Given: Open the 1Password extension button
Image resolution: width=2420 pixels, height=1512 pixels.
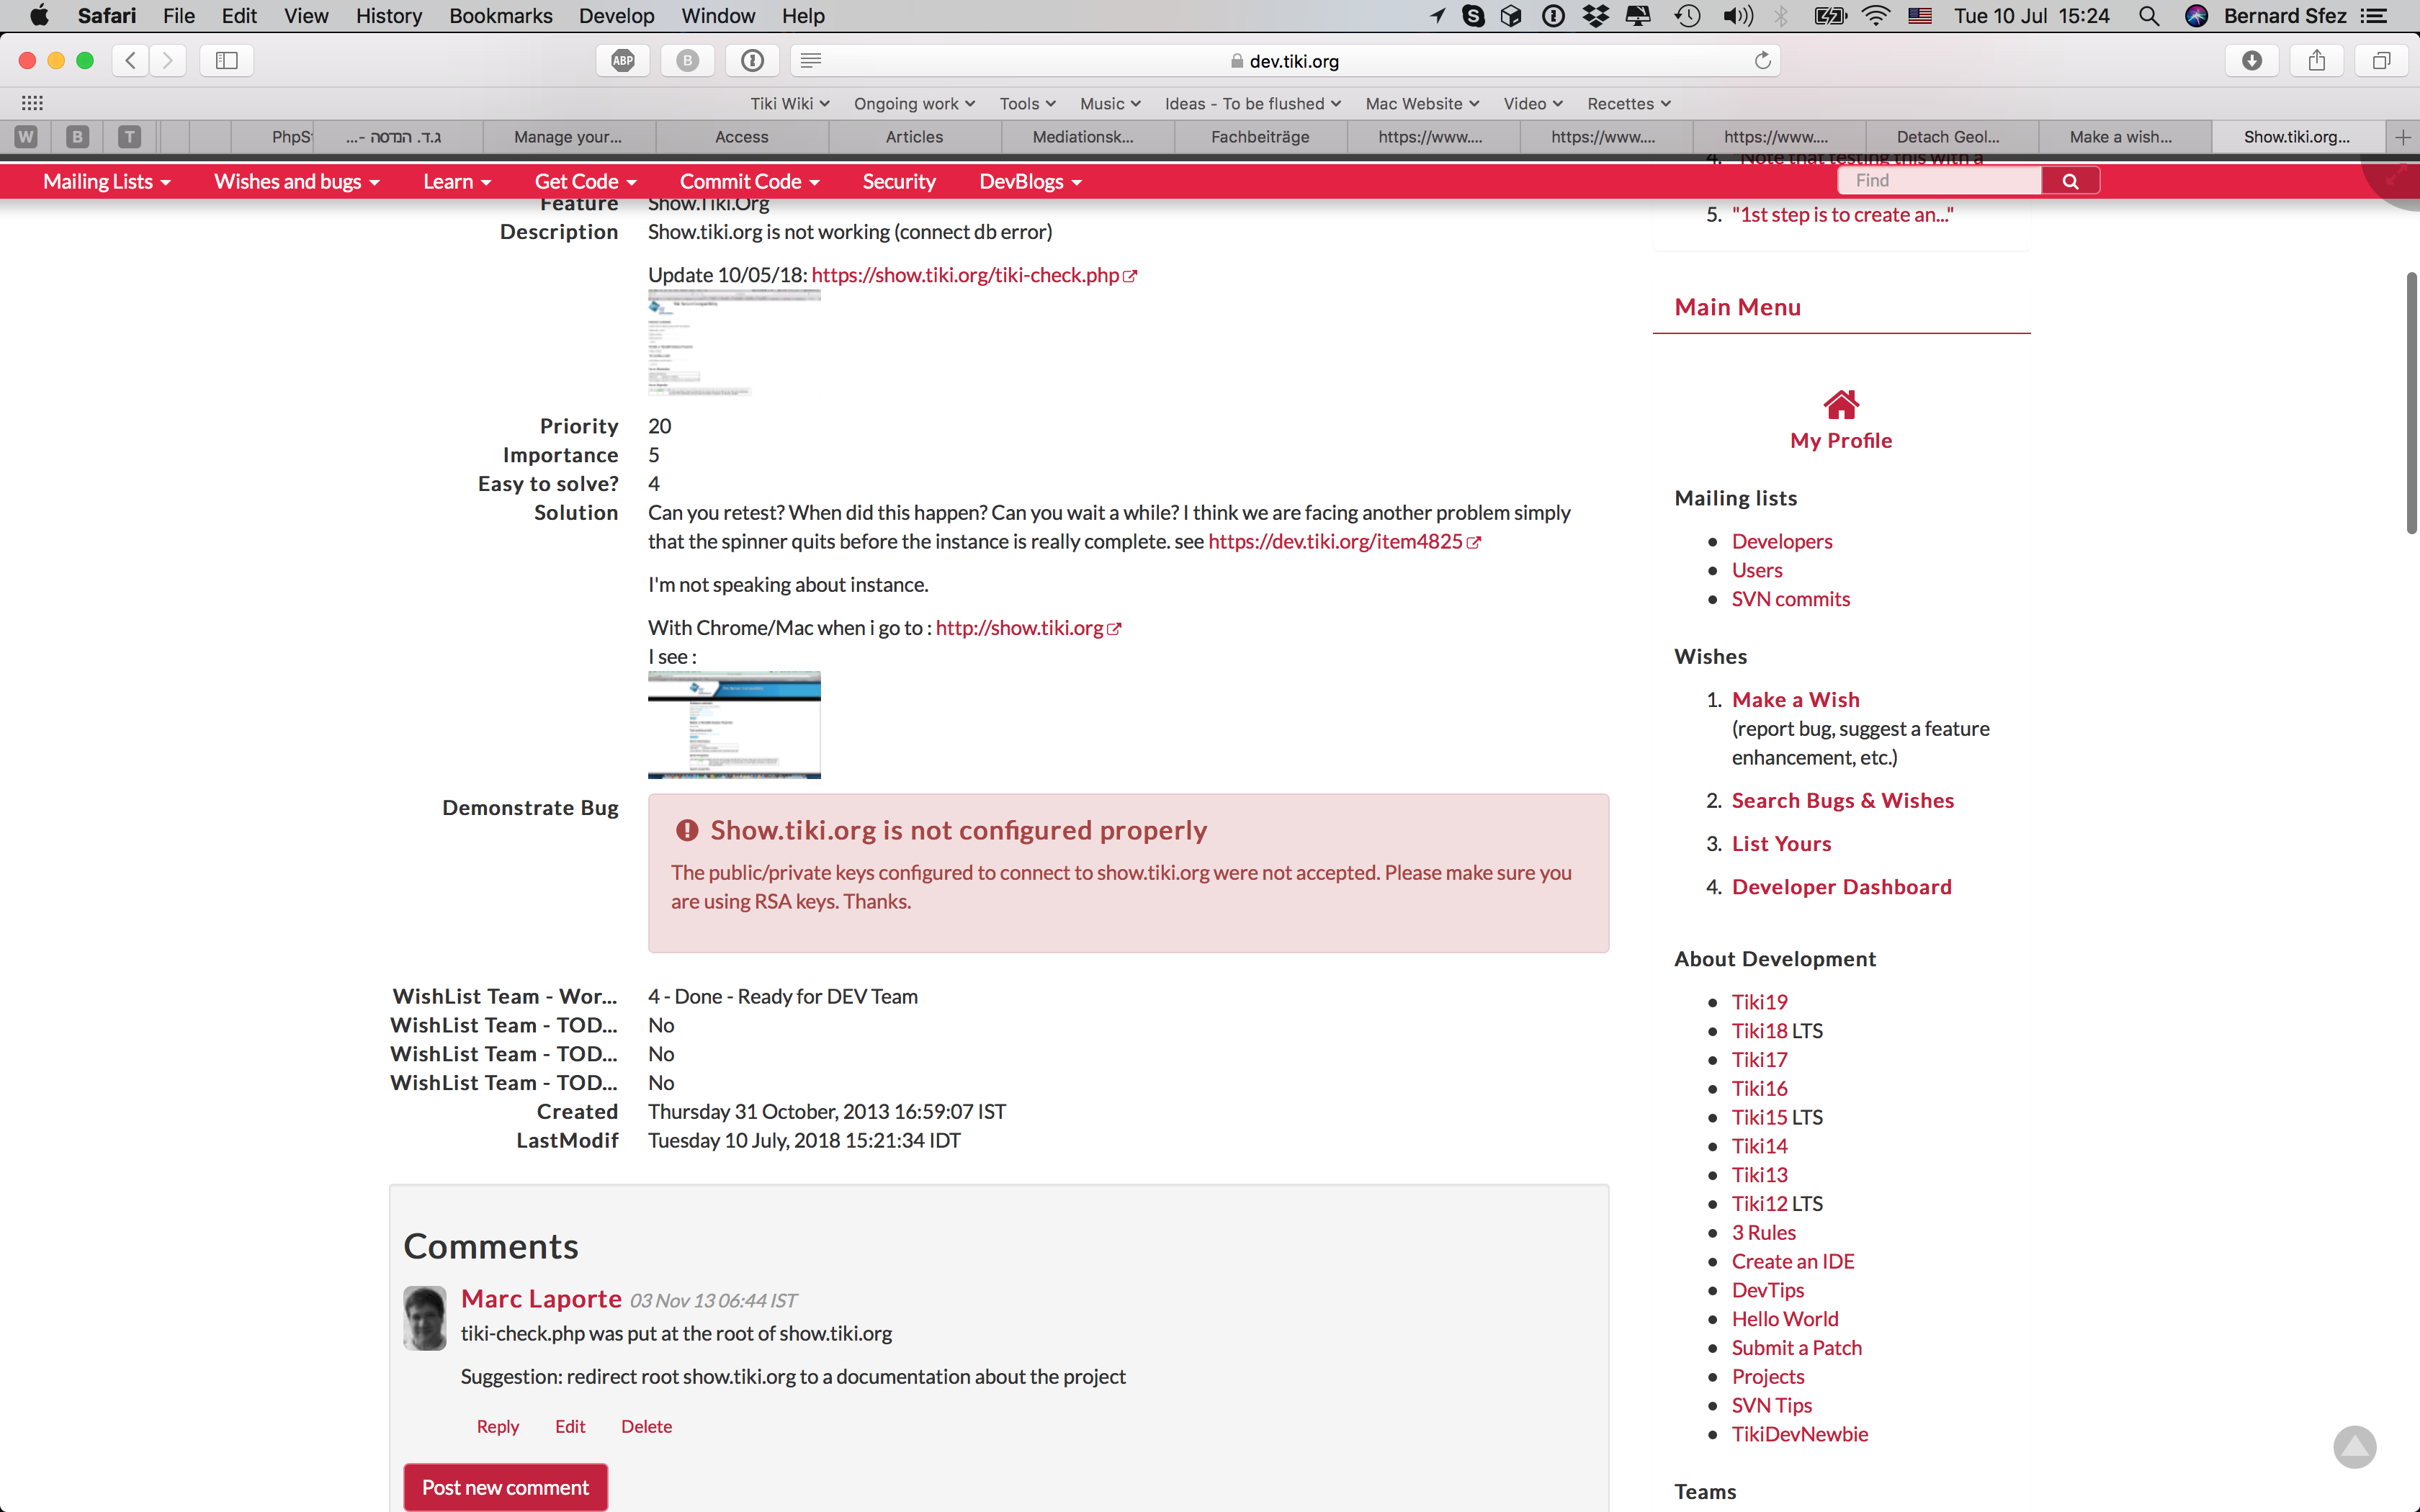Looking at the screenshot, I should 753,61.
